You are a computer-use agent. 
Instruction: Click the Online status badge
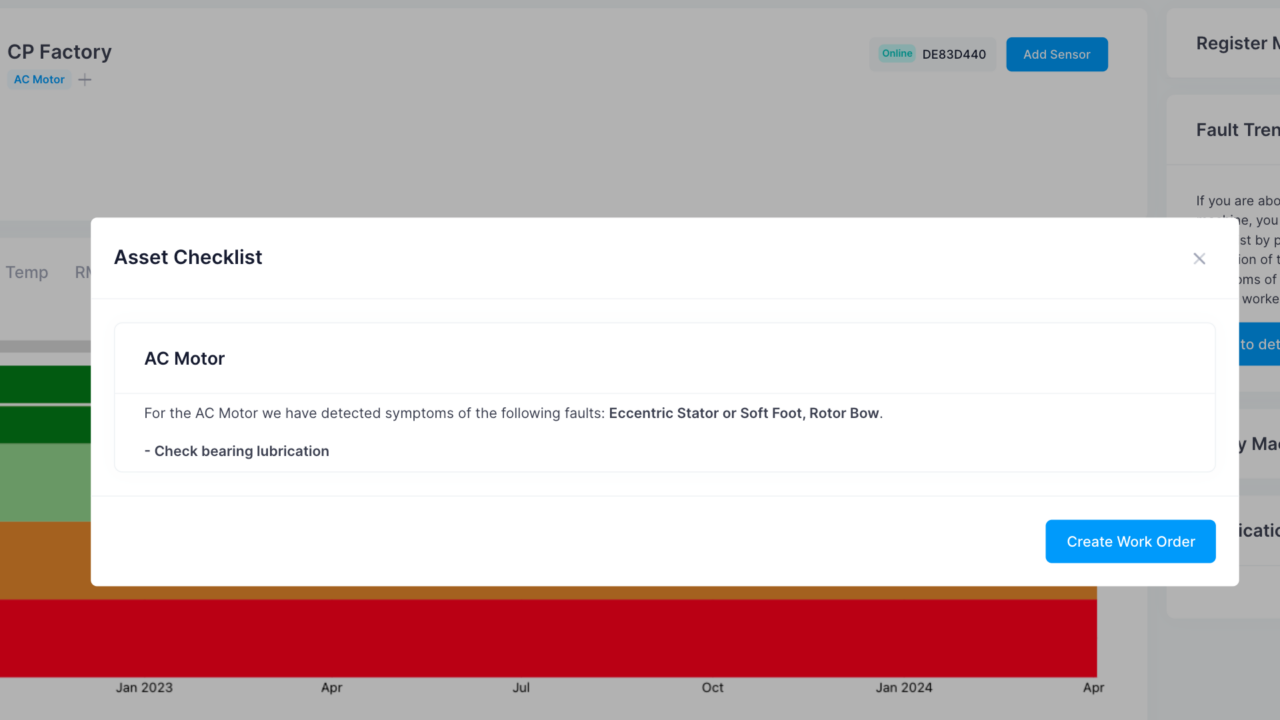[x=896, y=53]
